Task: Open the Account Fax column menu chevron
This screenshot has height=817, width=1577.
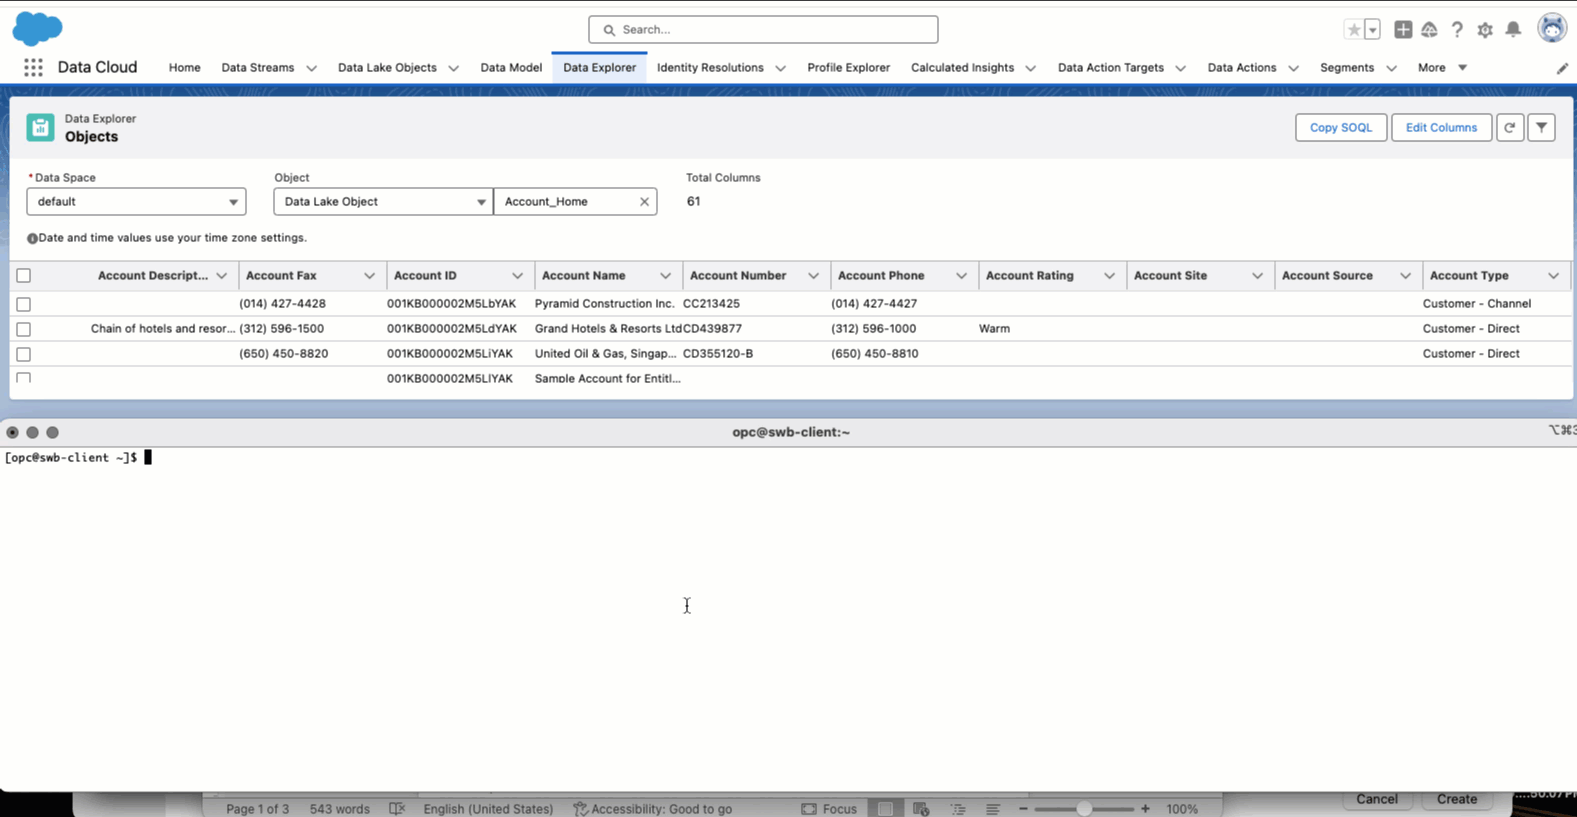Action: pyautogui.click(x=369, y=276)
